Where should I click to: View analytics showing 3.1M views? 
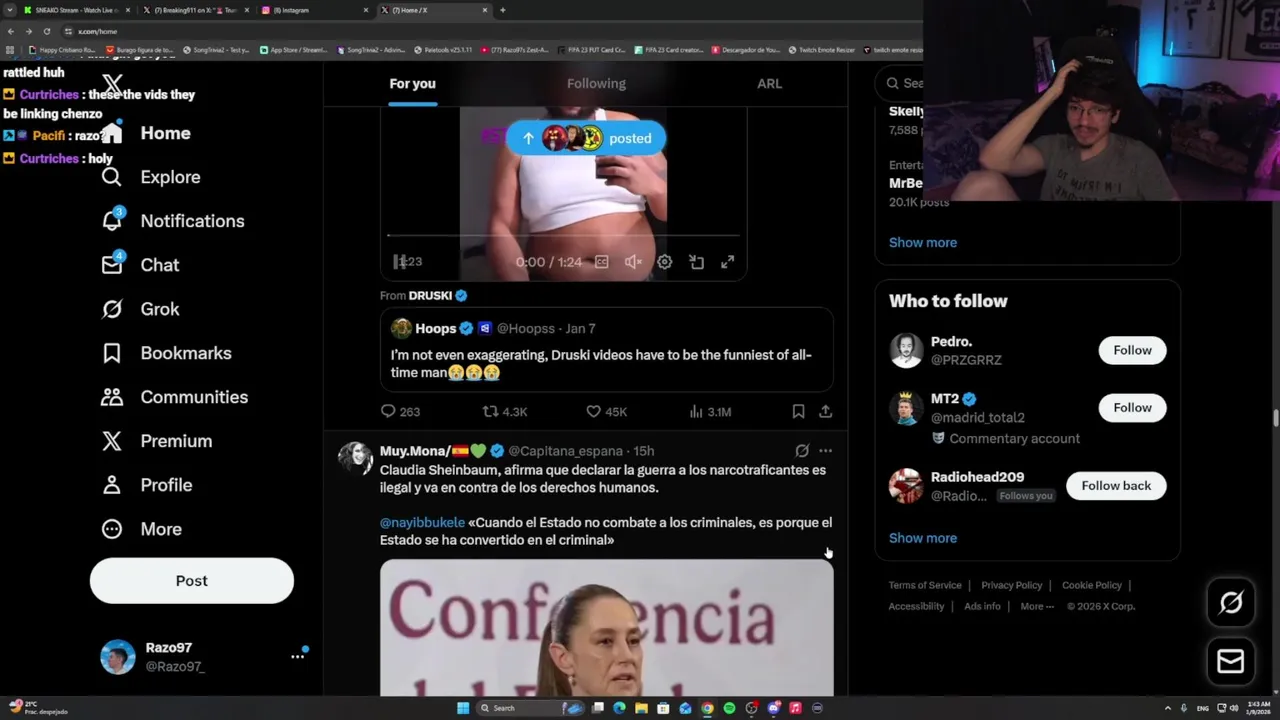(710, 411)
